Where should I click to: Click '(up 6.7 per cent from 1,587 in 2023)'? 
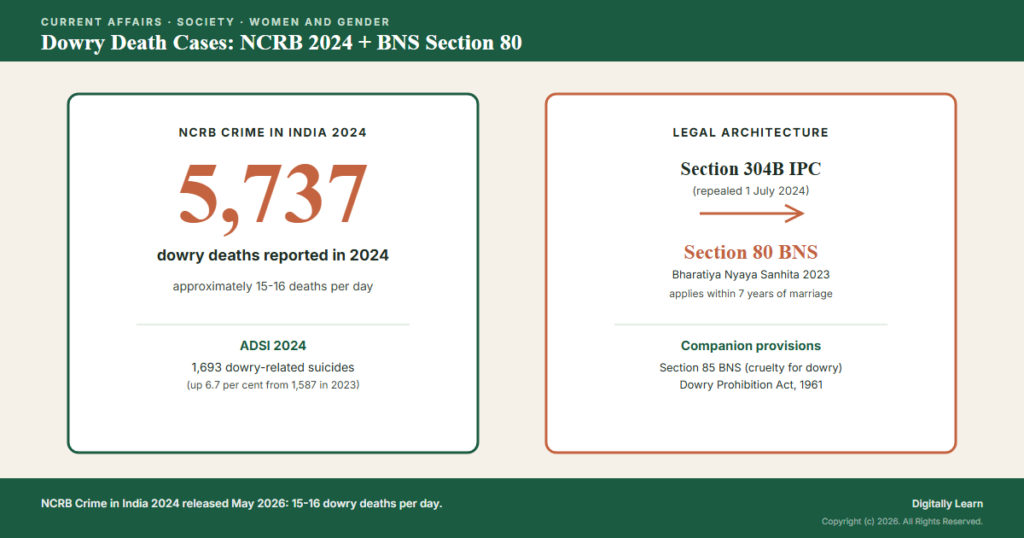pyautogui.click(x=273, y=385)
